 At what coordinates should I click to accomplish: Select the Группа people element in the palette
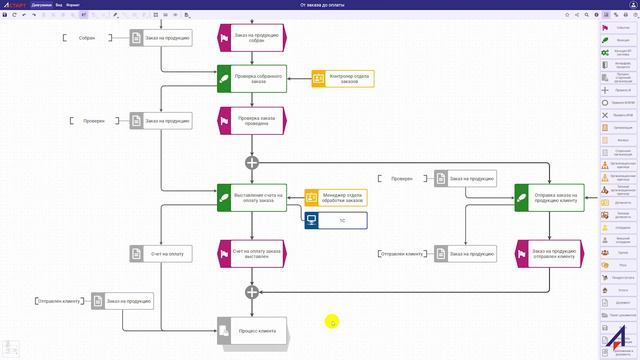tap(618, 253)
